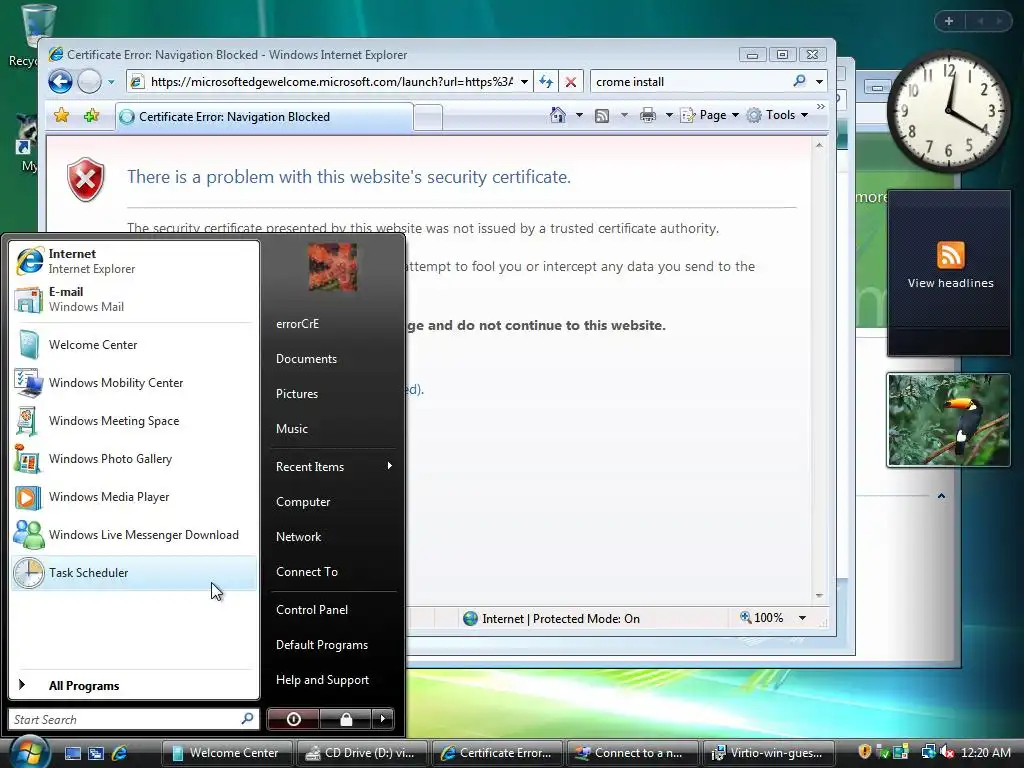The width and height of the screenshot is (1024, 768).
Task: Click into the address bar URL field
Action: click(x=330, y=82)
